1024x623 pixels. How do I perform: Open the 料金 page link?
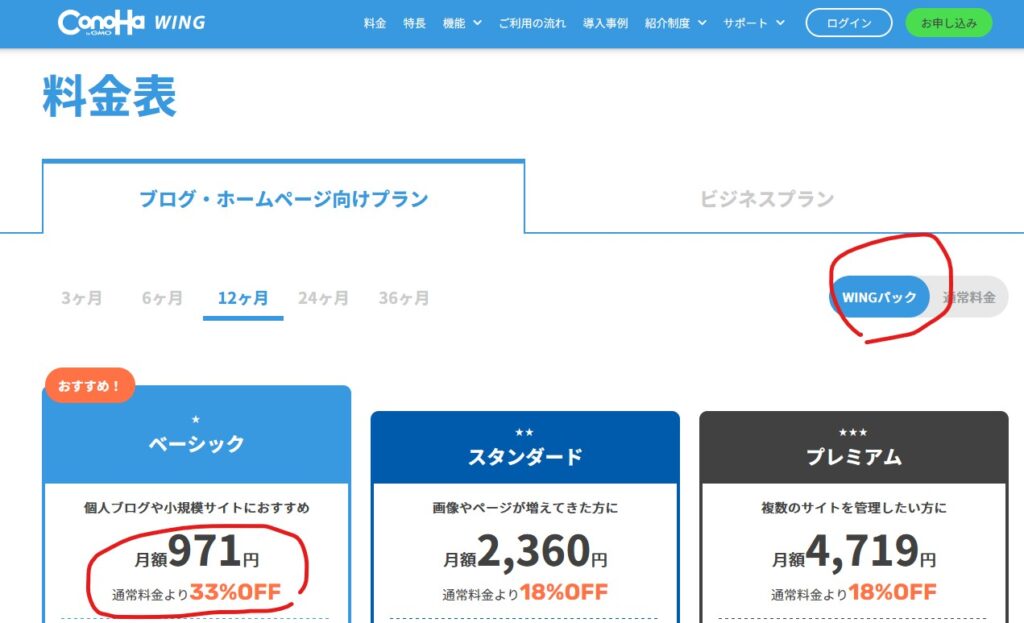(x=375, y=23)
